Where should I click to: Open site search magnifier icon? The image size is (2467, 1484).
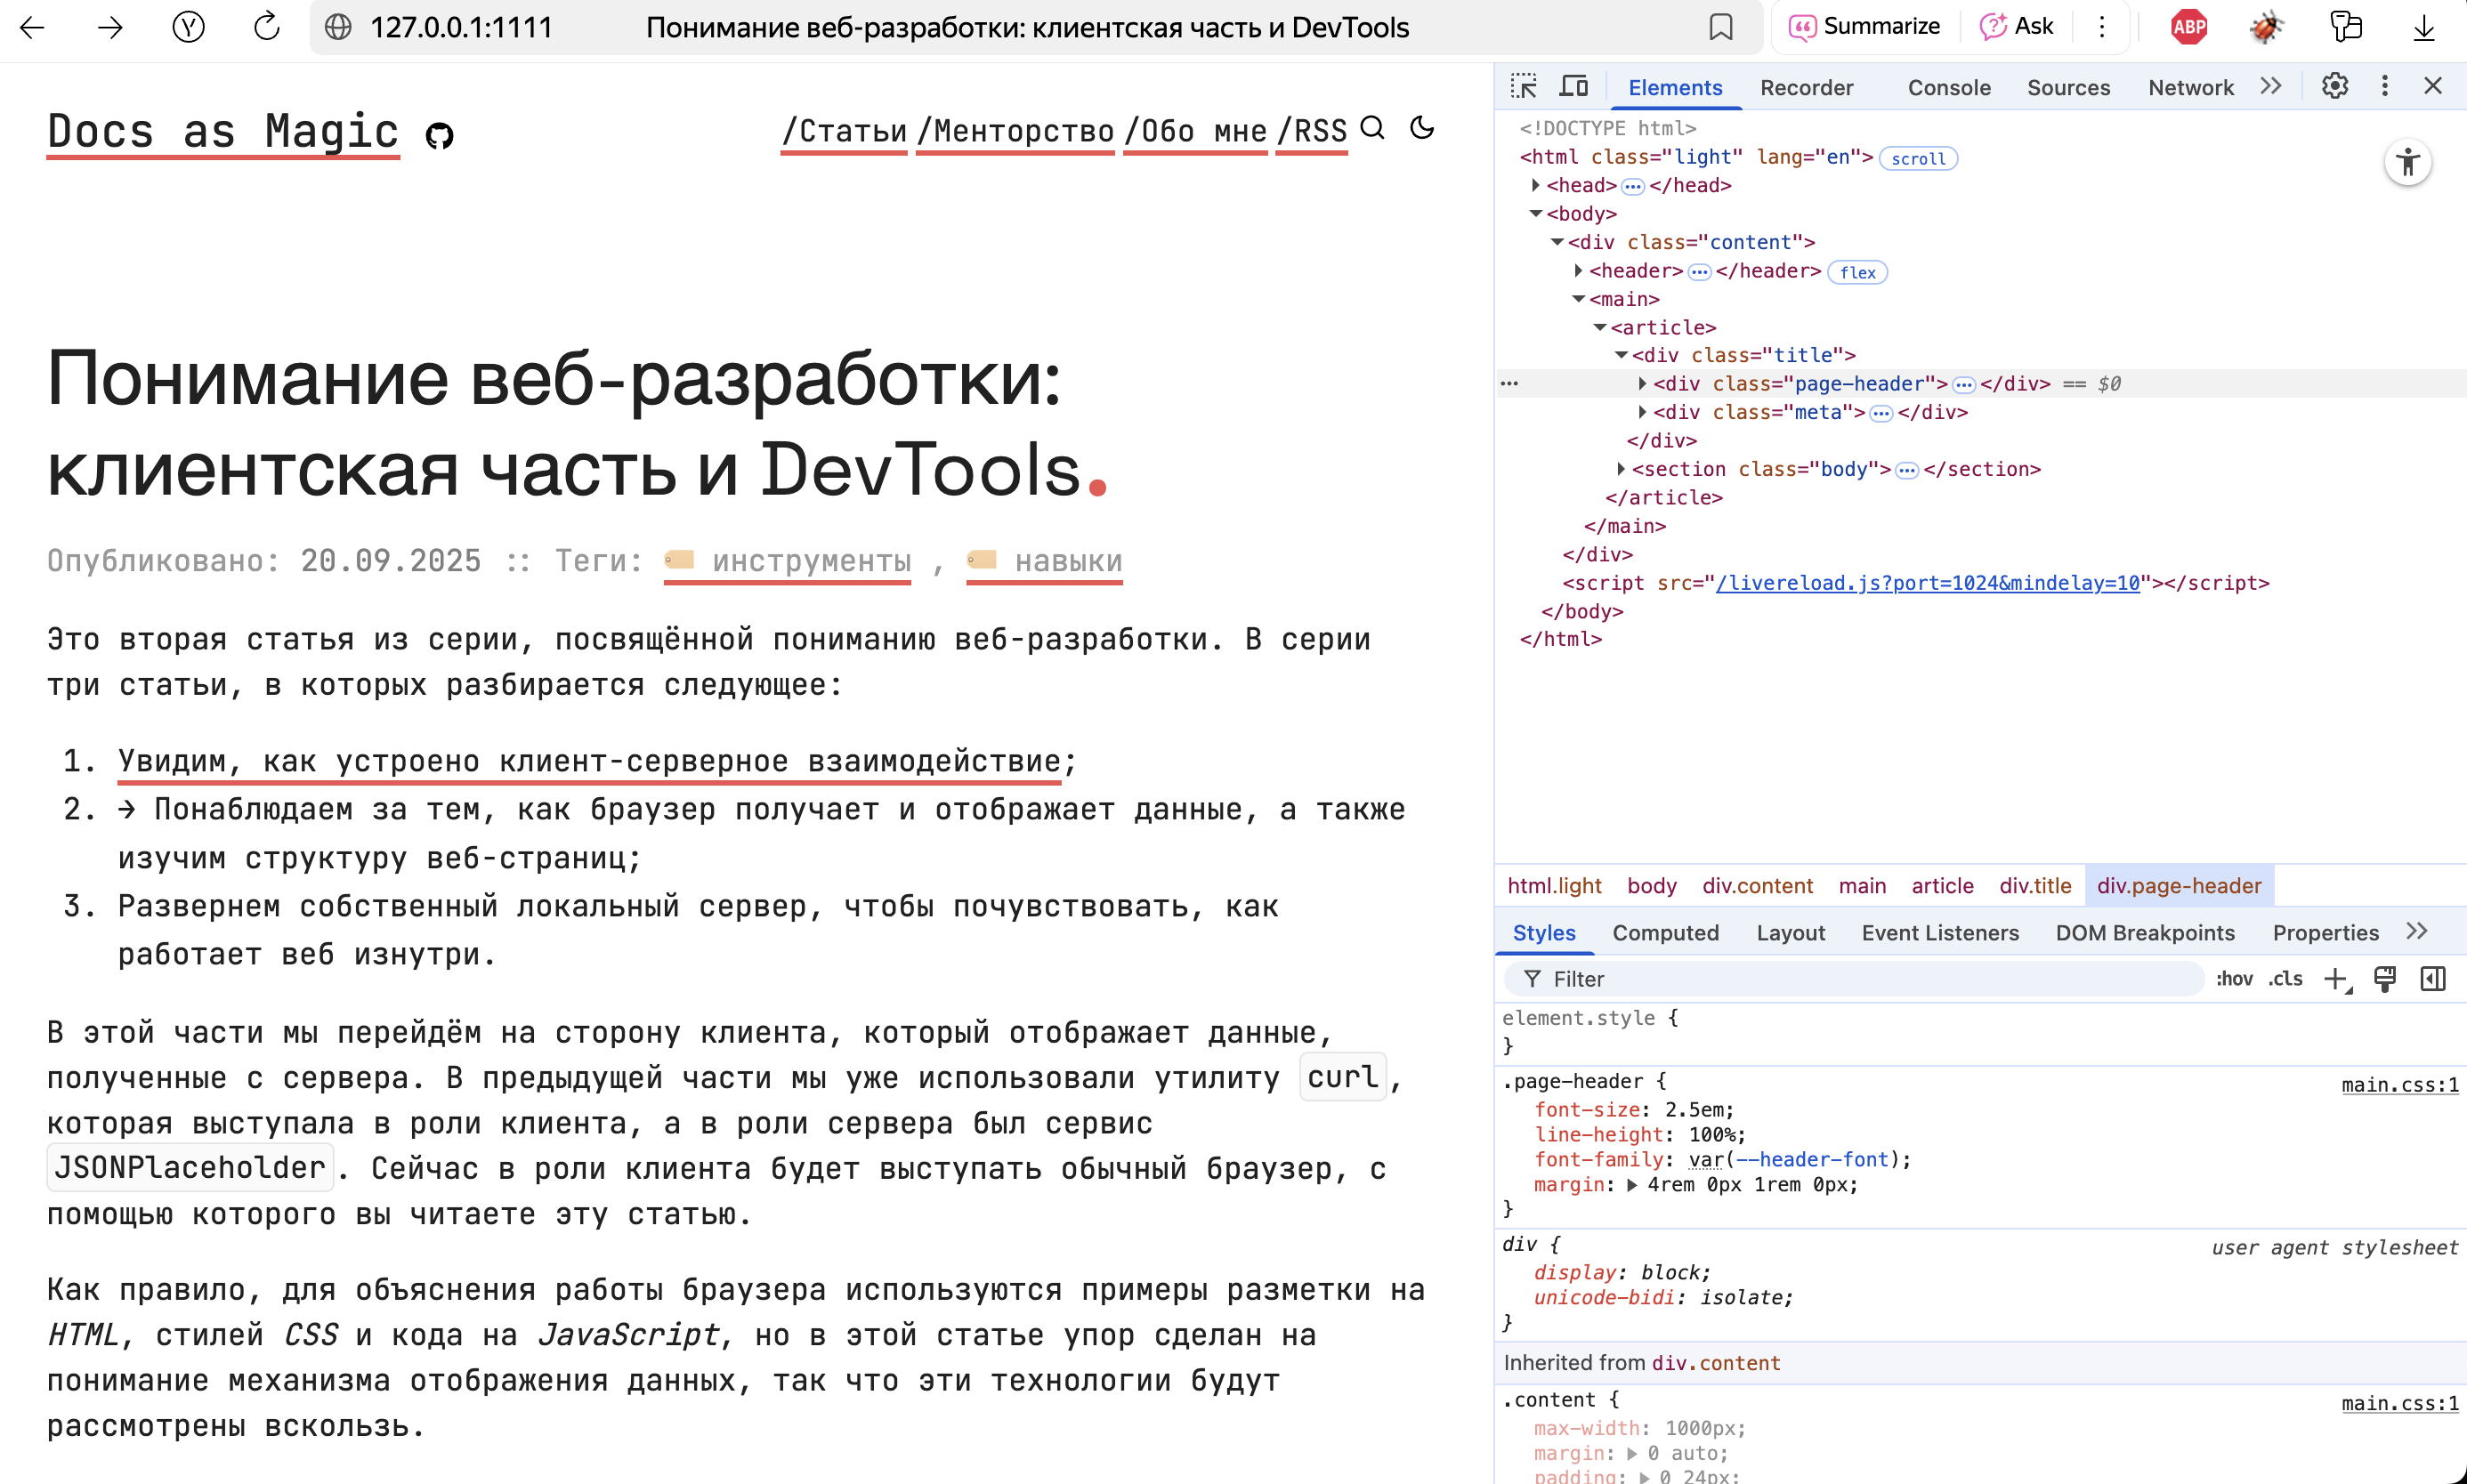(x=1373, y=128)
